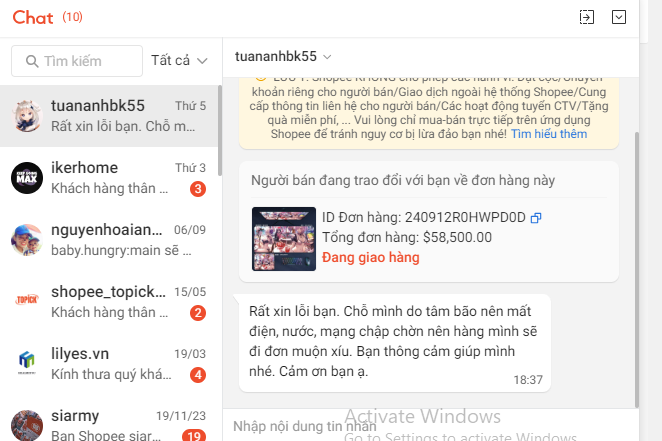Select the shopee_topick conversation
662x441 pixels.
pyautogui.click(x=109, y=302)
